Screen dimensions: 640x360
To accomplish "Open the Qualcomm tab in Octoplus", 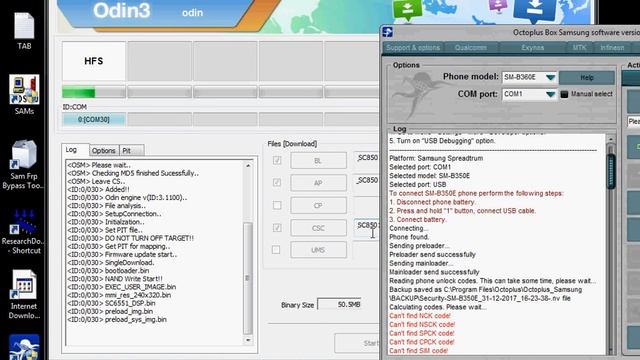I will tap(471, 47).
